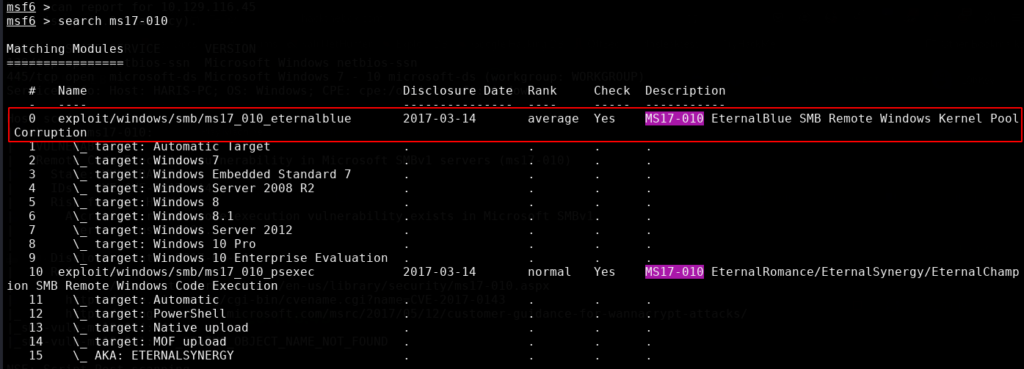Click the 'search ms17-010' command text
1024x369 pixels.
pyautogui.click(x=112, y=21)
